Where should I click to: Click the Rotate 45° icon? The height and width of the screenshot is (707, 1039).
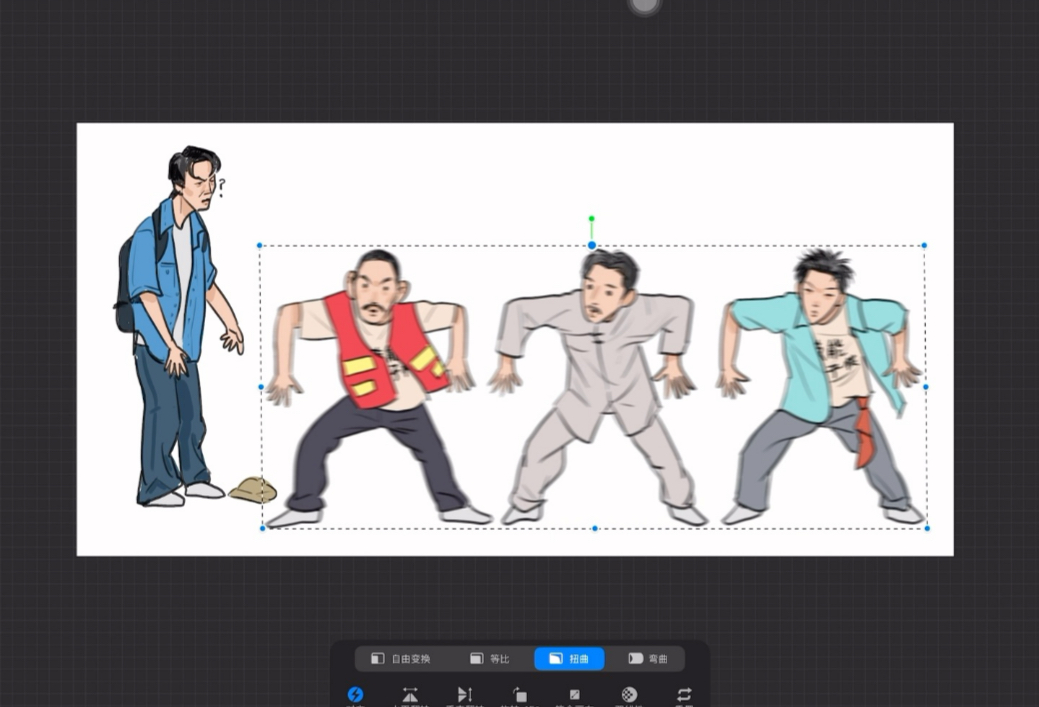click(x=520, y=694)
